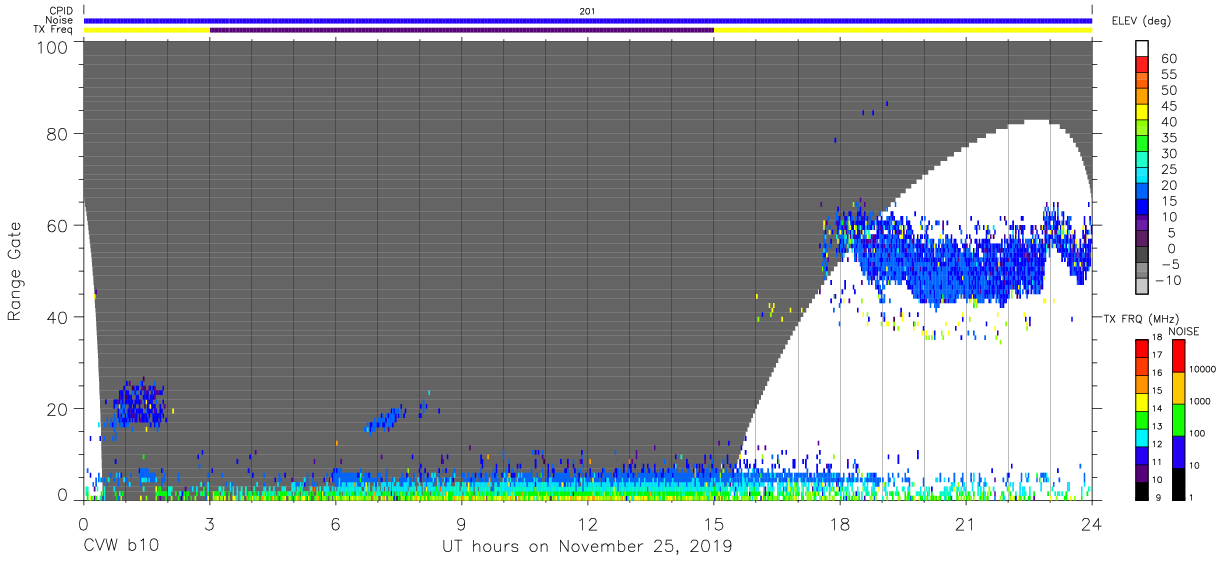The height and width of the screenshot is (567, 1228).
Task: Click the CVW b10 radar beam label
Action: [121, 547]
